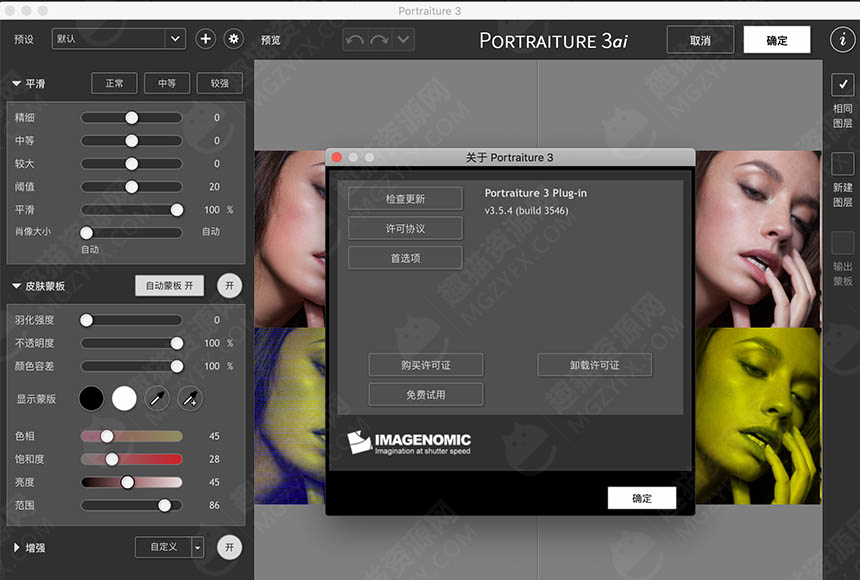Viewport: 860px width, 580px height.
Task: Click the yellow mask preview on right
Action: [759, 416]
